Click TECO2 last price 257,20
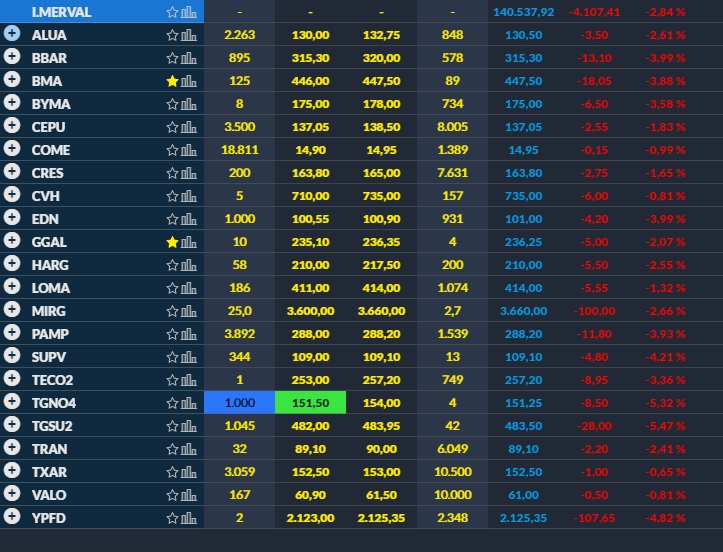Viewport: 723px width, 552px height. click(523, 380)
